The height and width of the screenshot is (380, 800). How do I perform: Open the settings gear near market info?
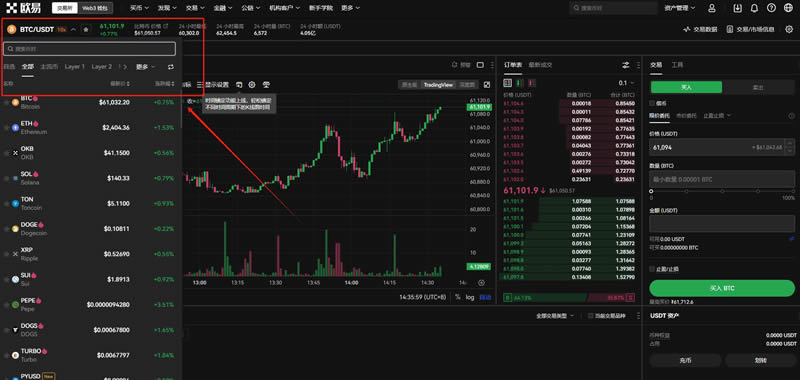tap(789, 30)
